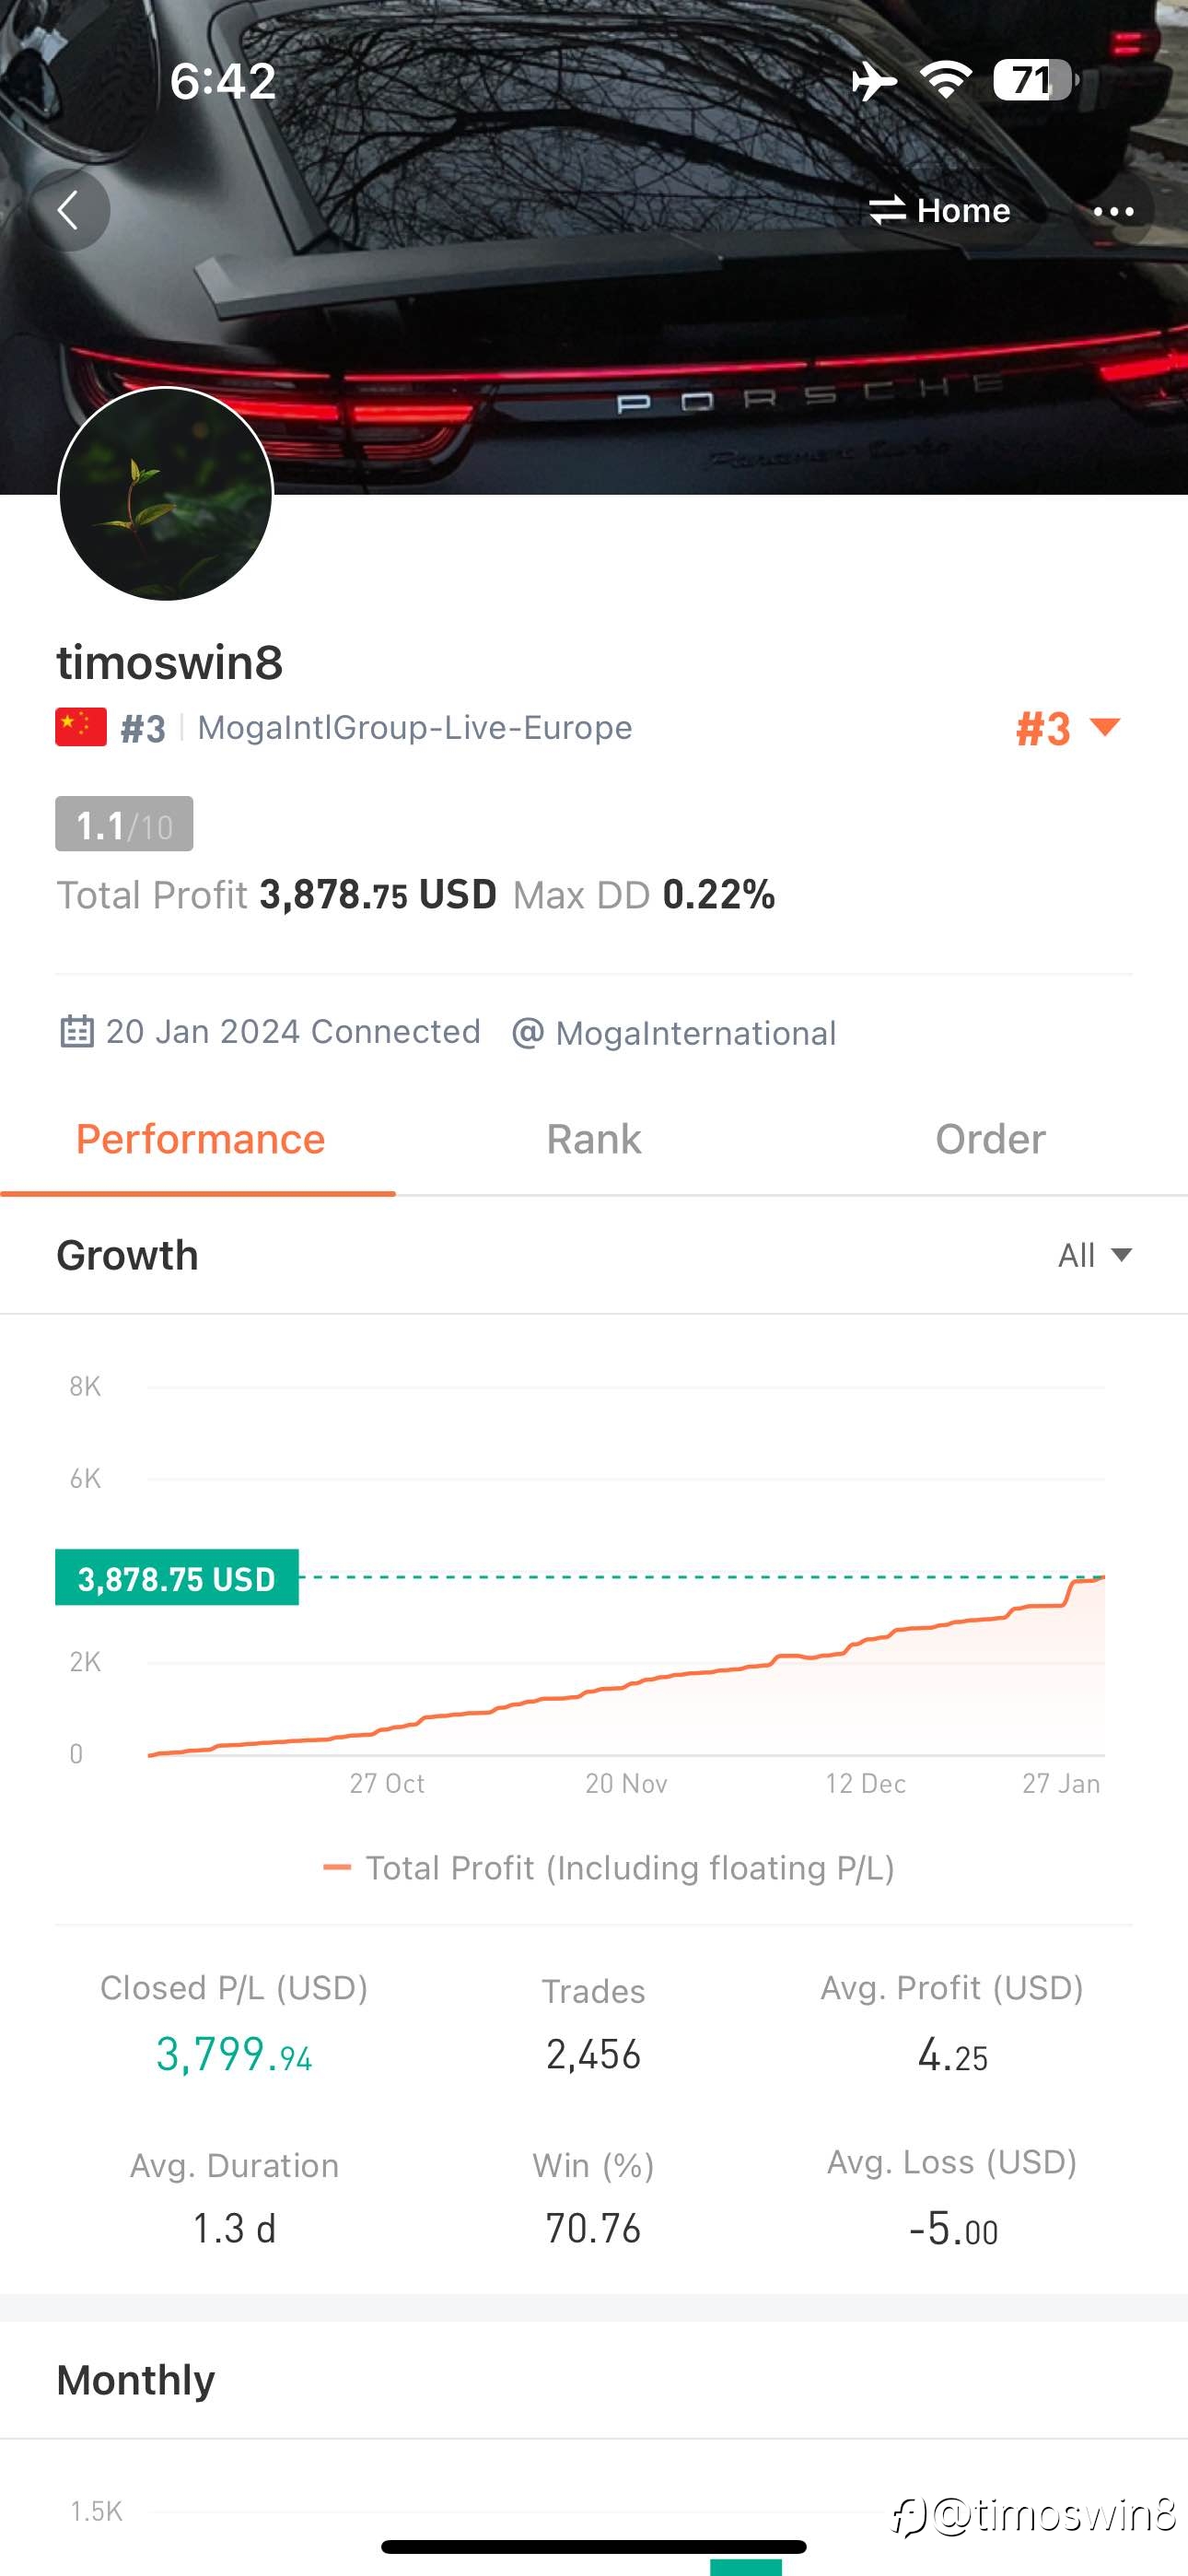The image size is (1188, 2576).
Task: Switch to the Rank tab
Action: [x=594, y=1139]
